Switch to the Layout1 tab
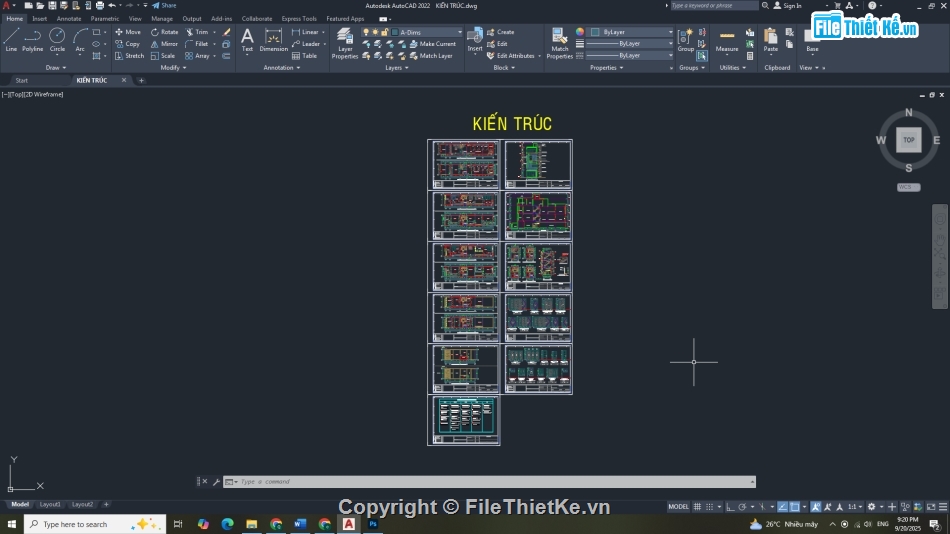Viewport: 950px width, 534px height. pyautogui.click(x=50, y=504)
